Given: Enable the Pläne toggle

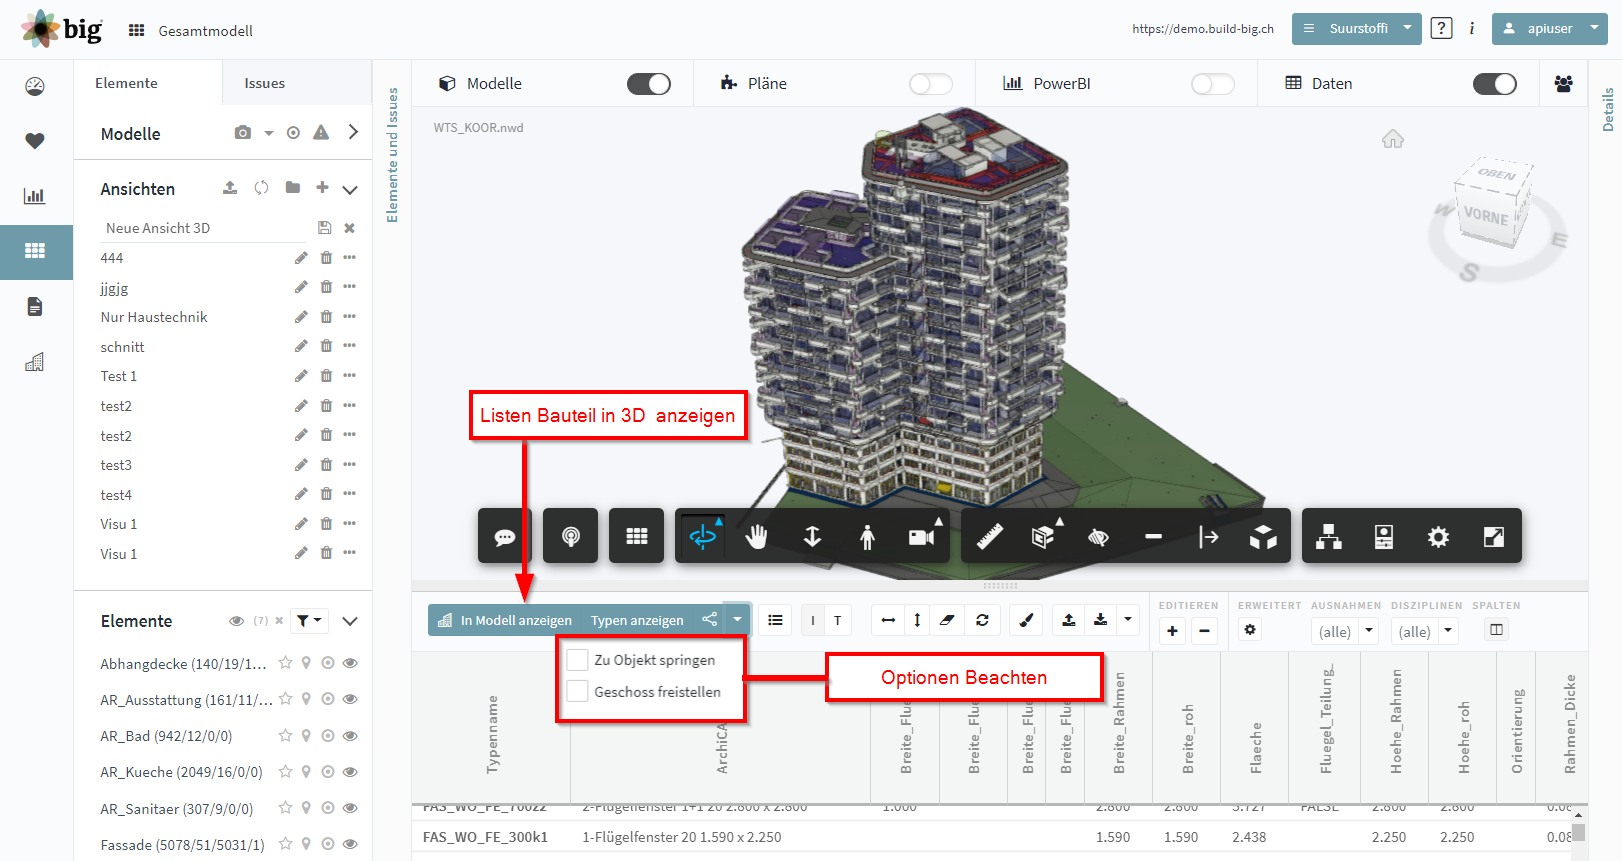Looking at the screenshot, I should pyautogui.click(x=931, y=84).
